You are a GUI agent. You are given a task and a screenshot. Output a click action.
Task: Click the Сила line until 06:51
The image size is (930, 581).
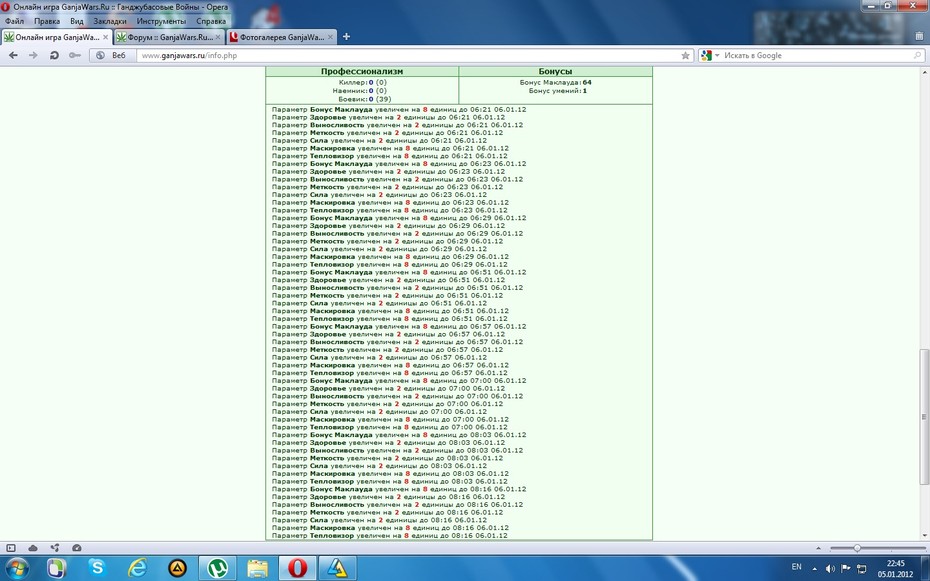tap(379, 303)
